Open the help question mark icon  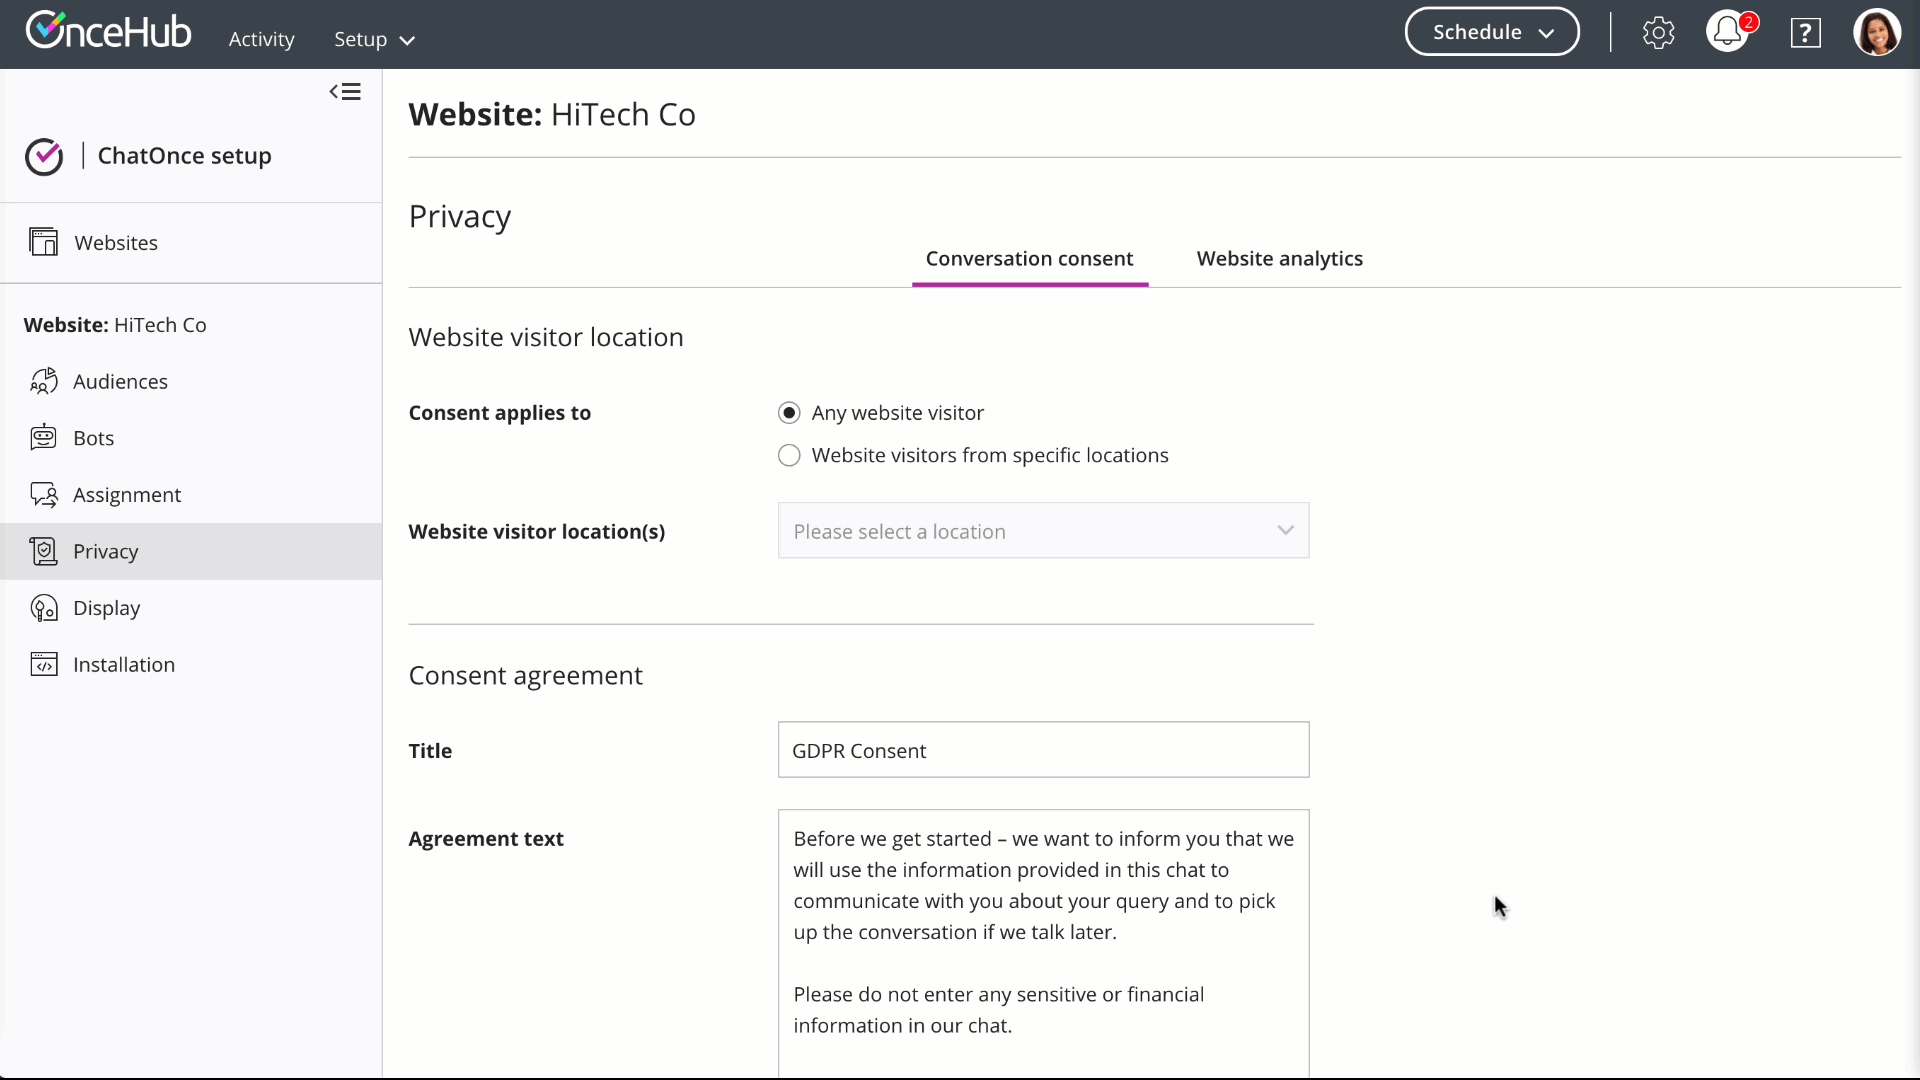[x=1805, y=33]
